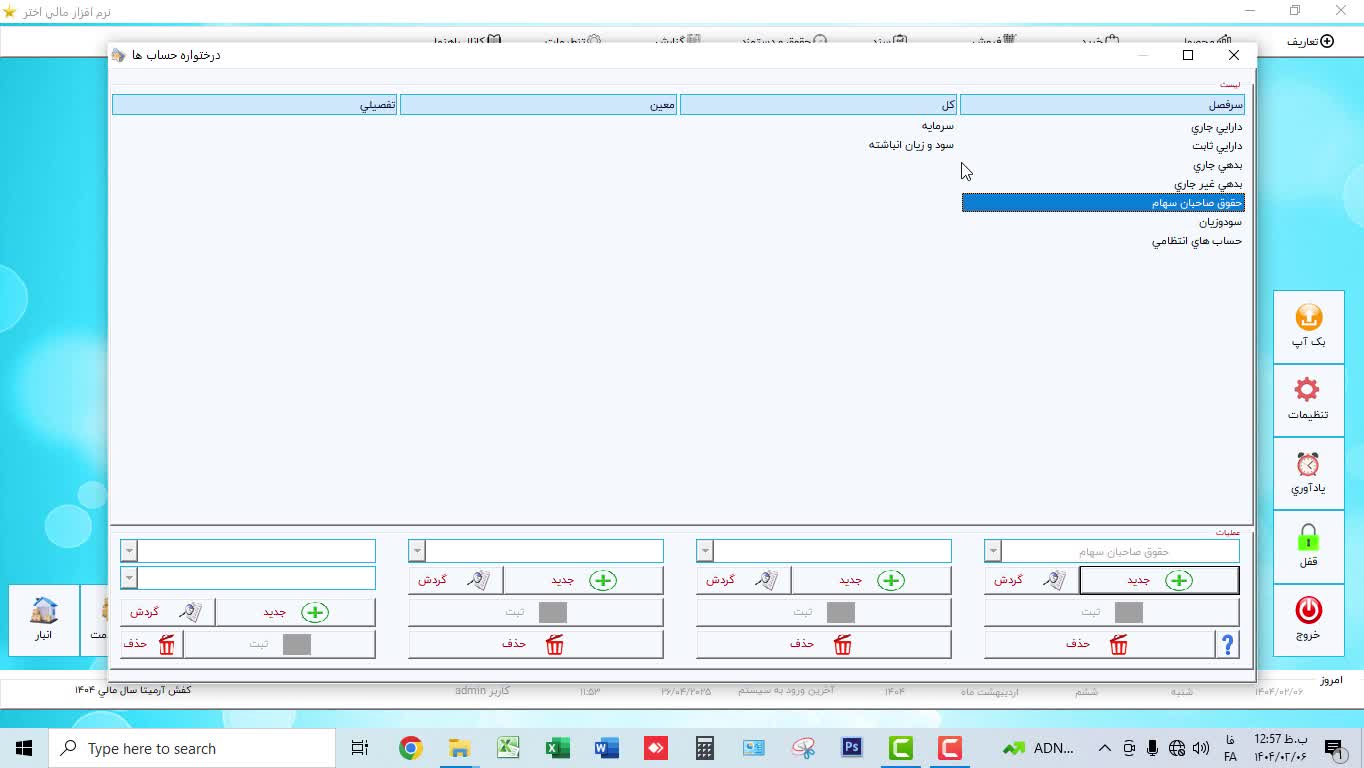Image resolution: width=1364 pixels, height=768 pixels.
Task: Expand the حقوق صاحبان سهام dropdown
Action: point(993,551)
